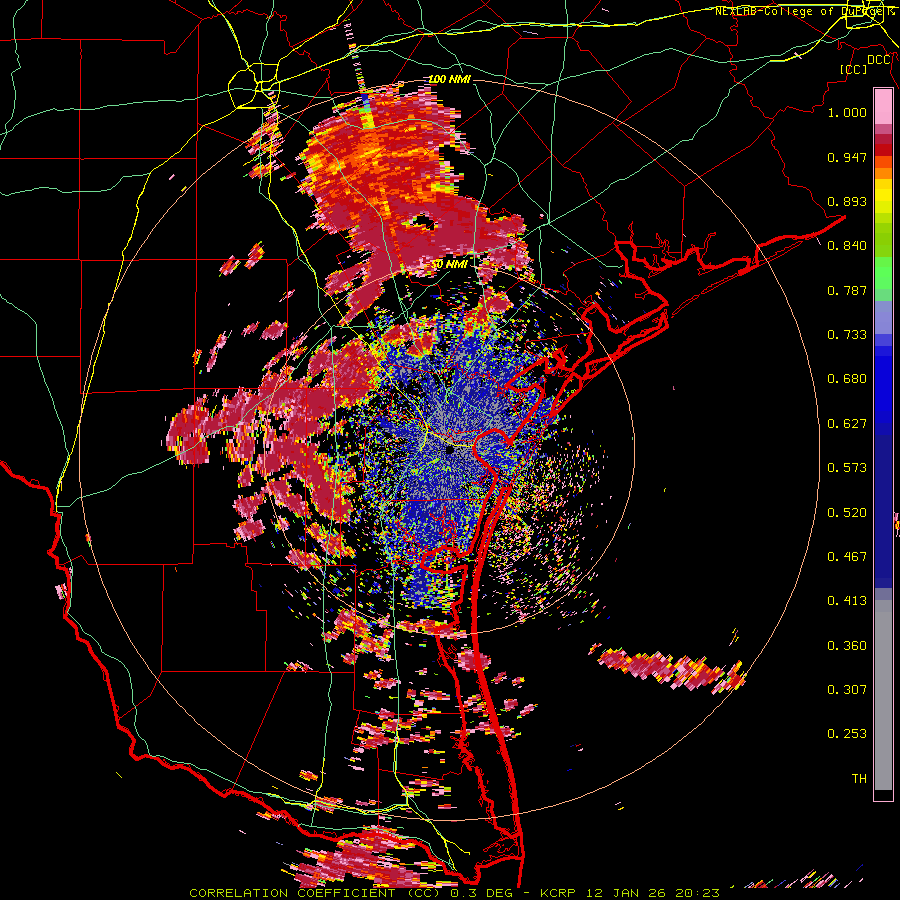This screenshot has height=900, width=900.
Task: Select the 0.467 scale value
Action: click(847, 557)
